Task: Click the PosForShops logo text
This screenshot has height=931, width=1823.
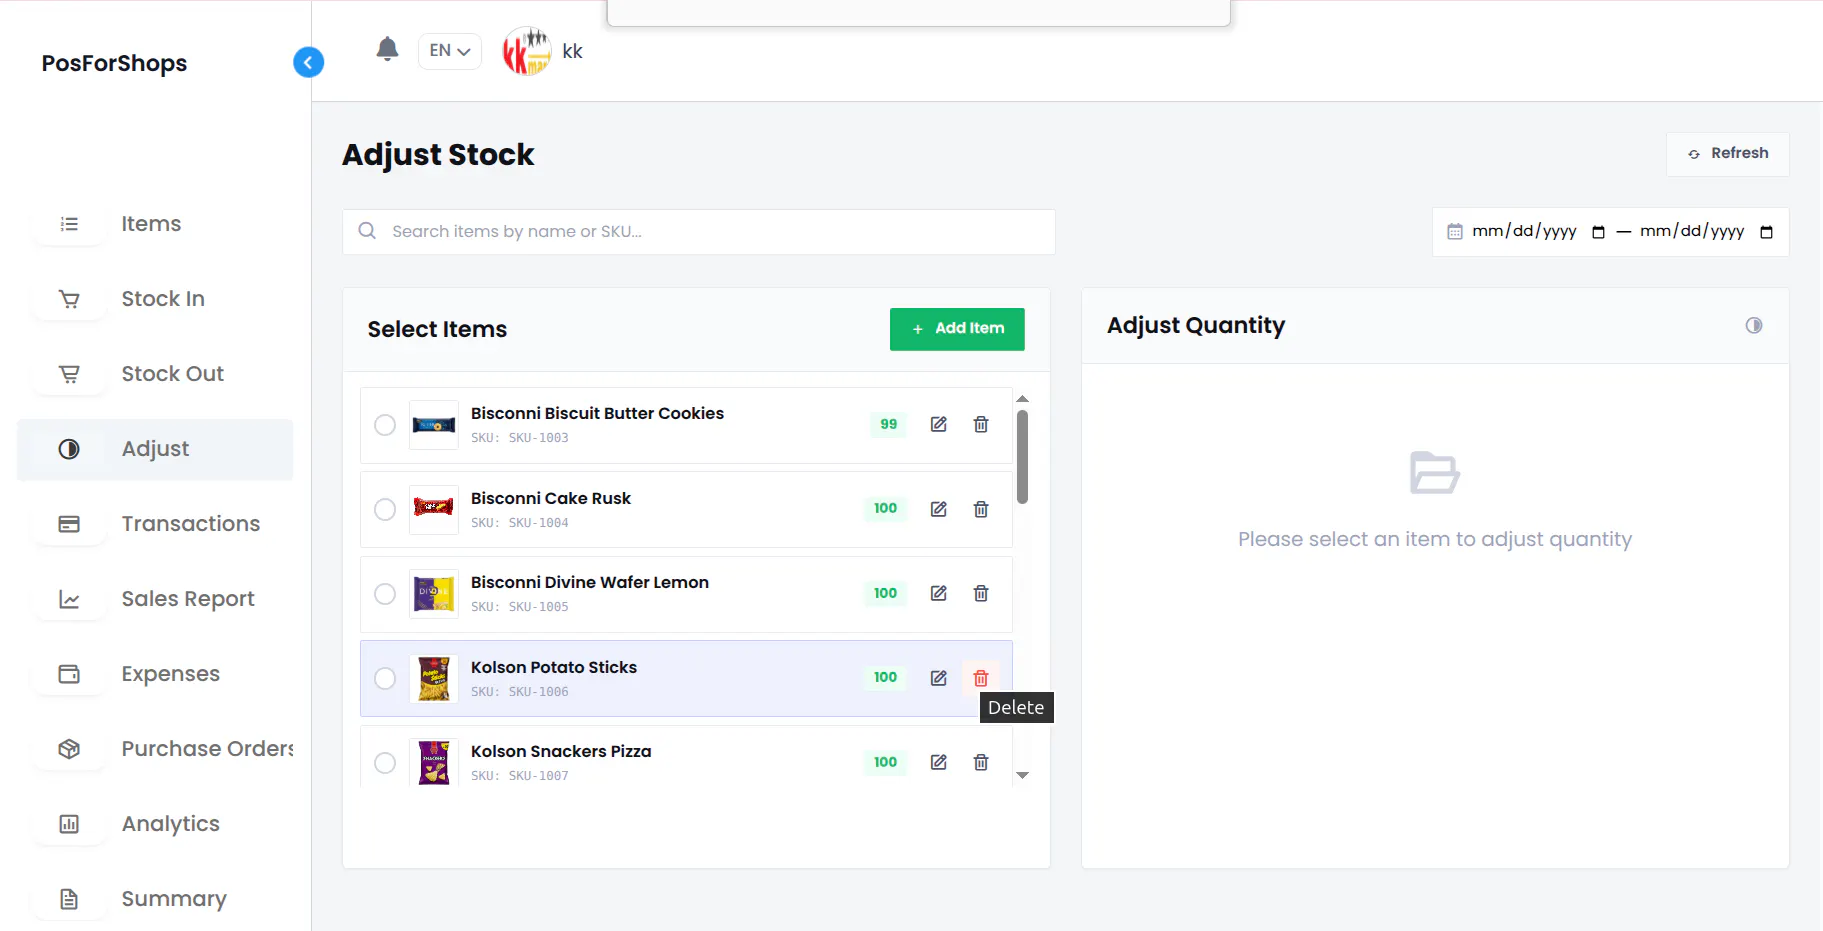Action: pos(114,63)
